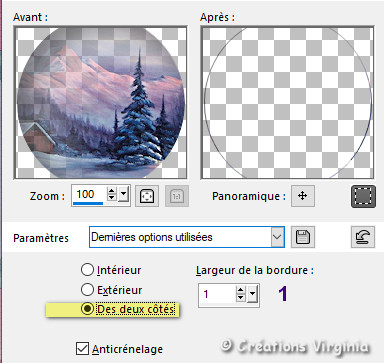Select the Des deux côtés radio button
Image resolution: width=384 pixels, height=363 pixels.
(88, 309)
